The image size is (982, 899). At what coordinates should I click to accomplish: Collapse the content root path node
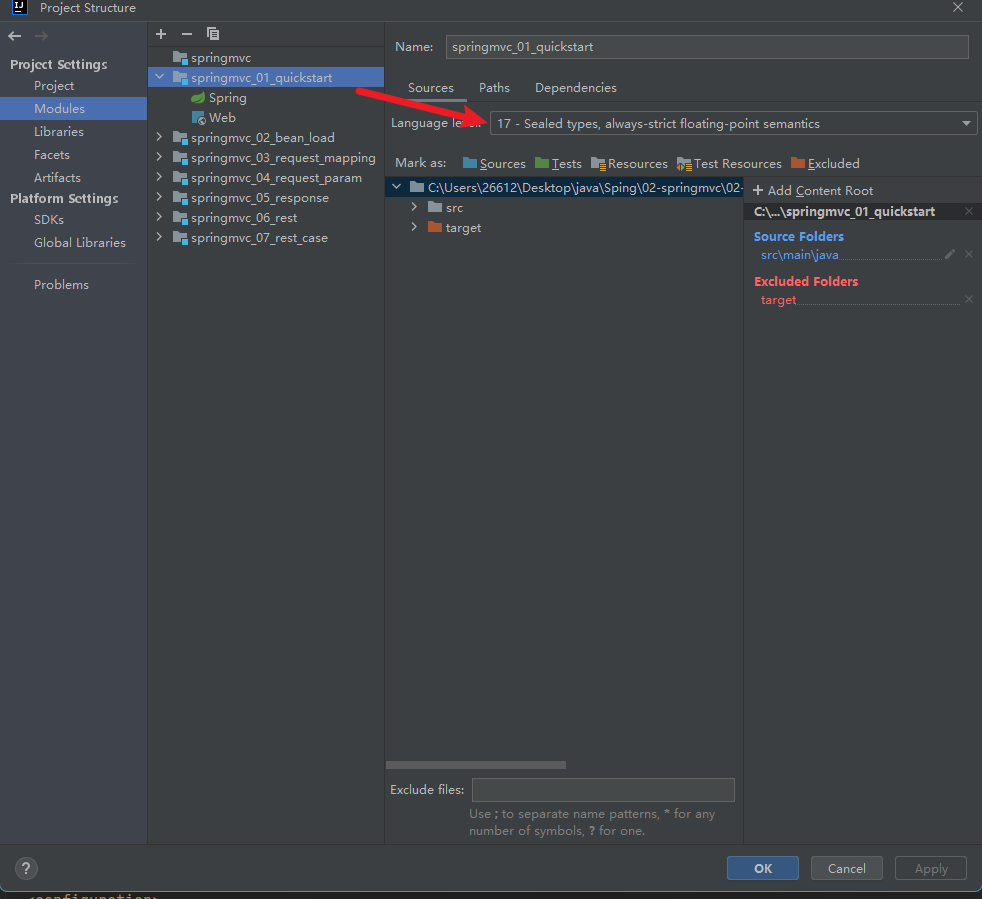click(396, 187)
